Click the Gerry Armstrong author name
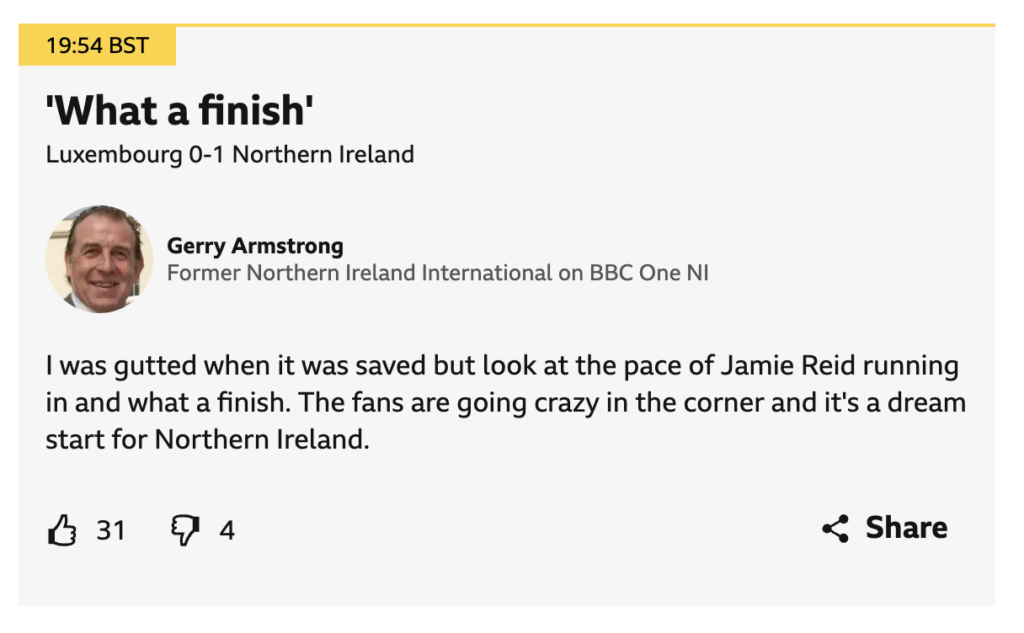Viewport: 1024px width, 633px height. (255, 246)
